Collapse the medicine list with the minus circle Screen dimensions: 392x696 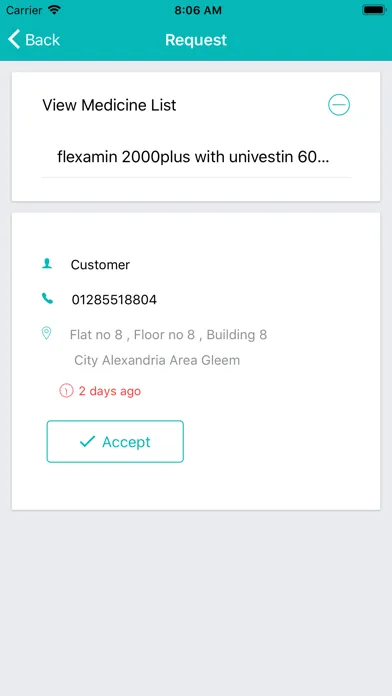click(339, 105)
